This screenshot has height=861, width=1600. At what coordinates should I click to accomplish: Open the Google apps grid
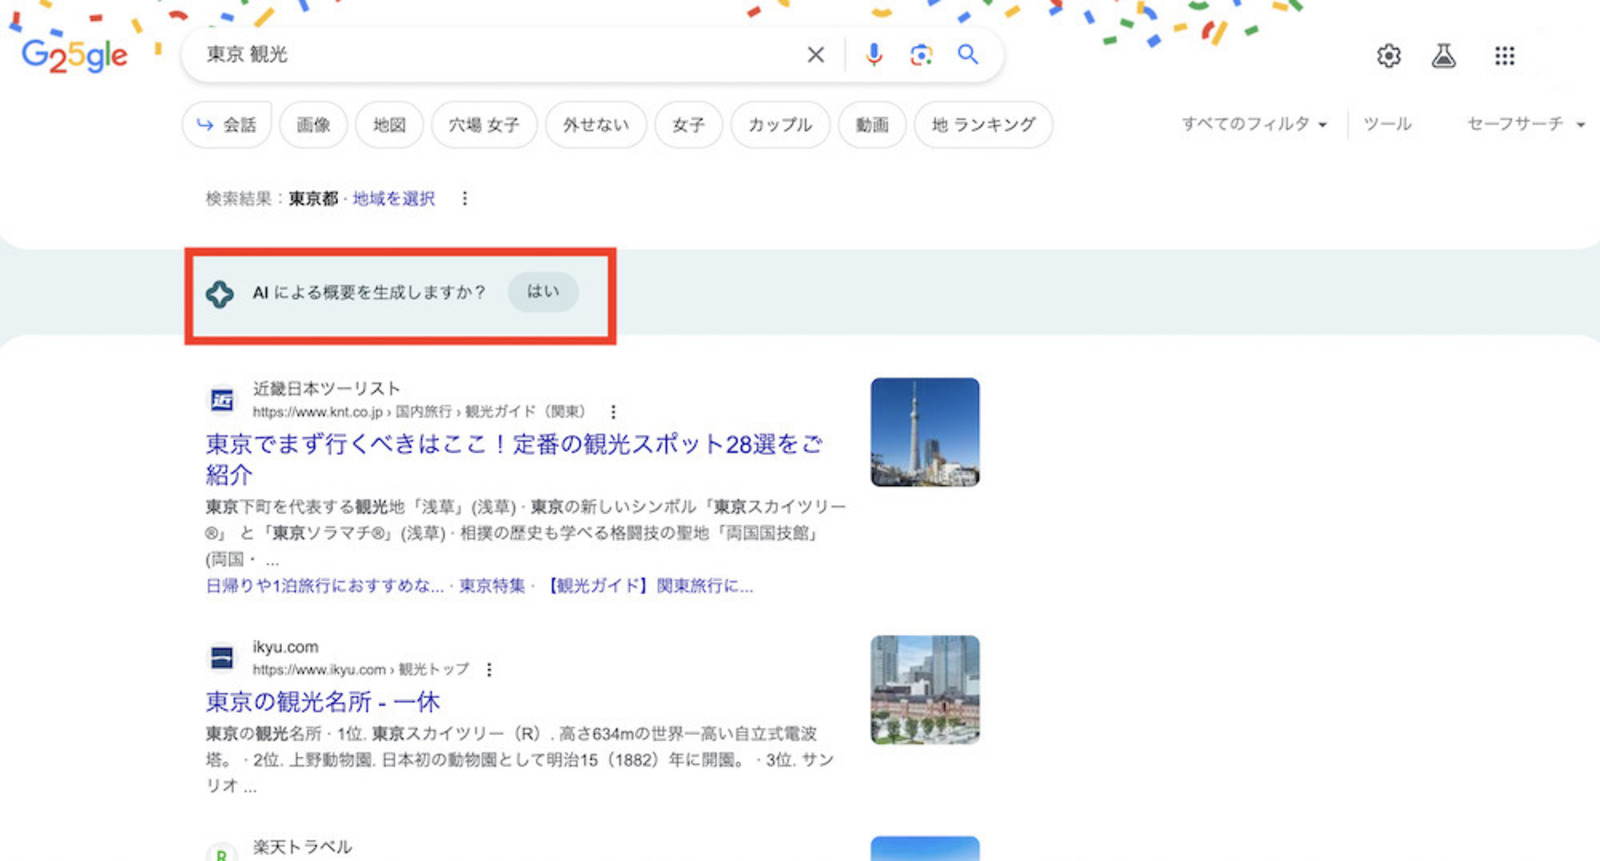1505,56
